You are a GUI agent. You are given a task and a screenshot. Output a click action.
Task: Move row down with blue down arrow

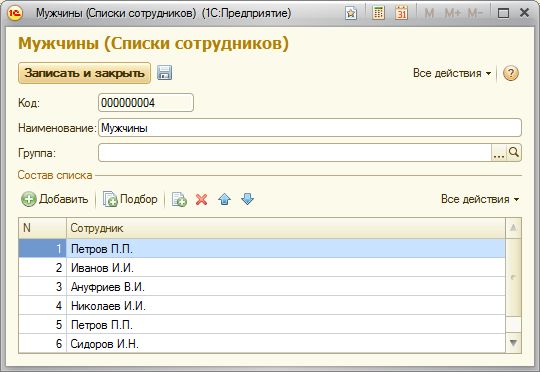pyautogui.click(x=248, y=199)
